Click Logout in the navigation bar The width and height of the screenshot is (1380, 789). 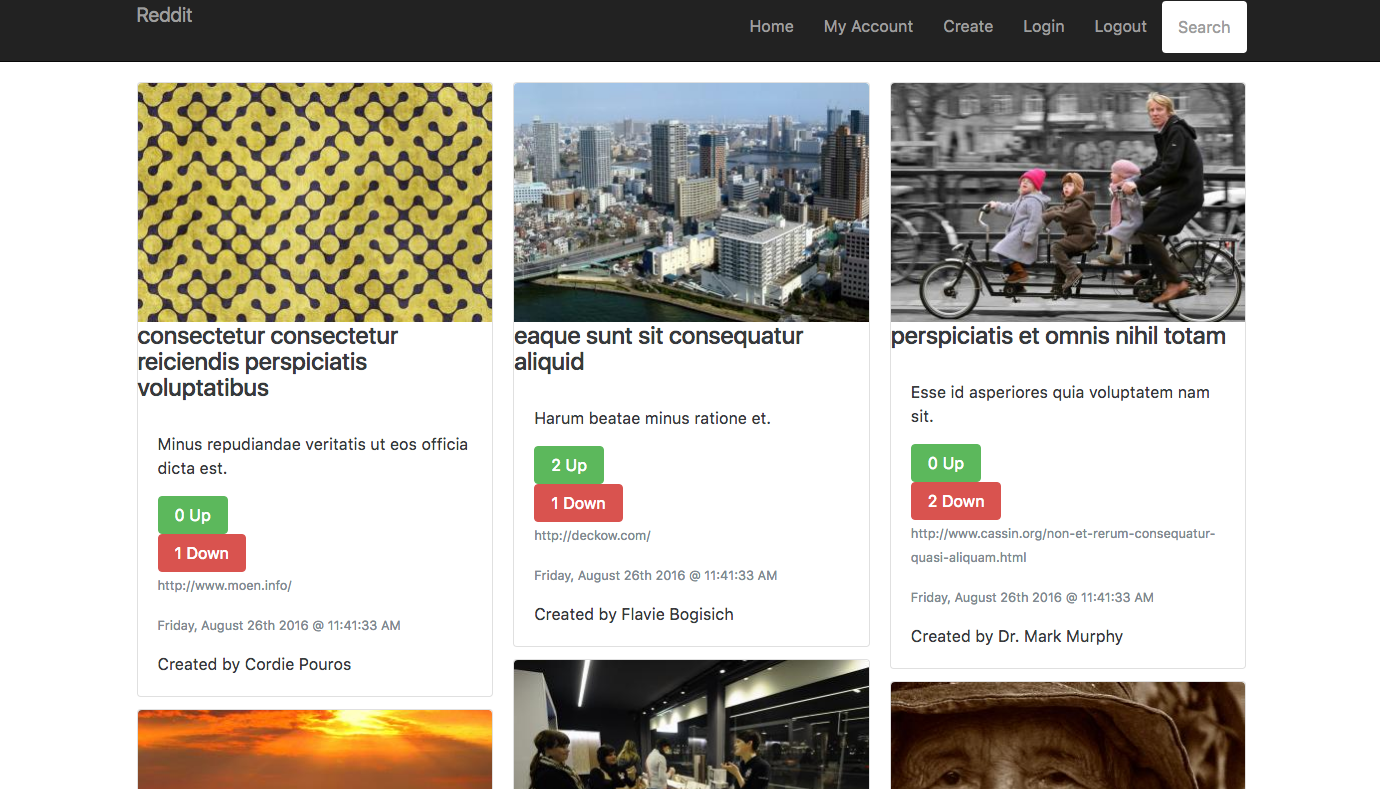[x=1120, y=27]
